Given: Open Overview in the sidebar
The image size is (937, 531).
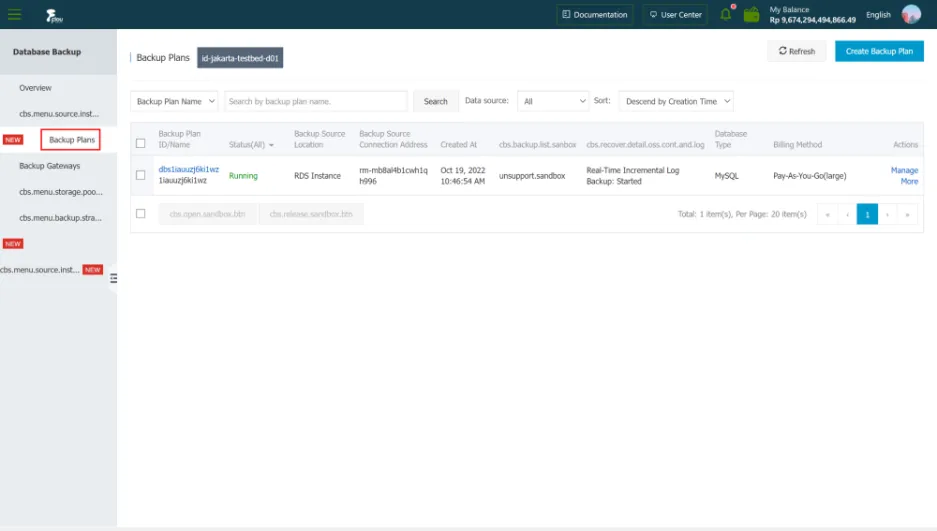Looking at the screenshot, I should 35,88.
